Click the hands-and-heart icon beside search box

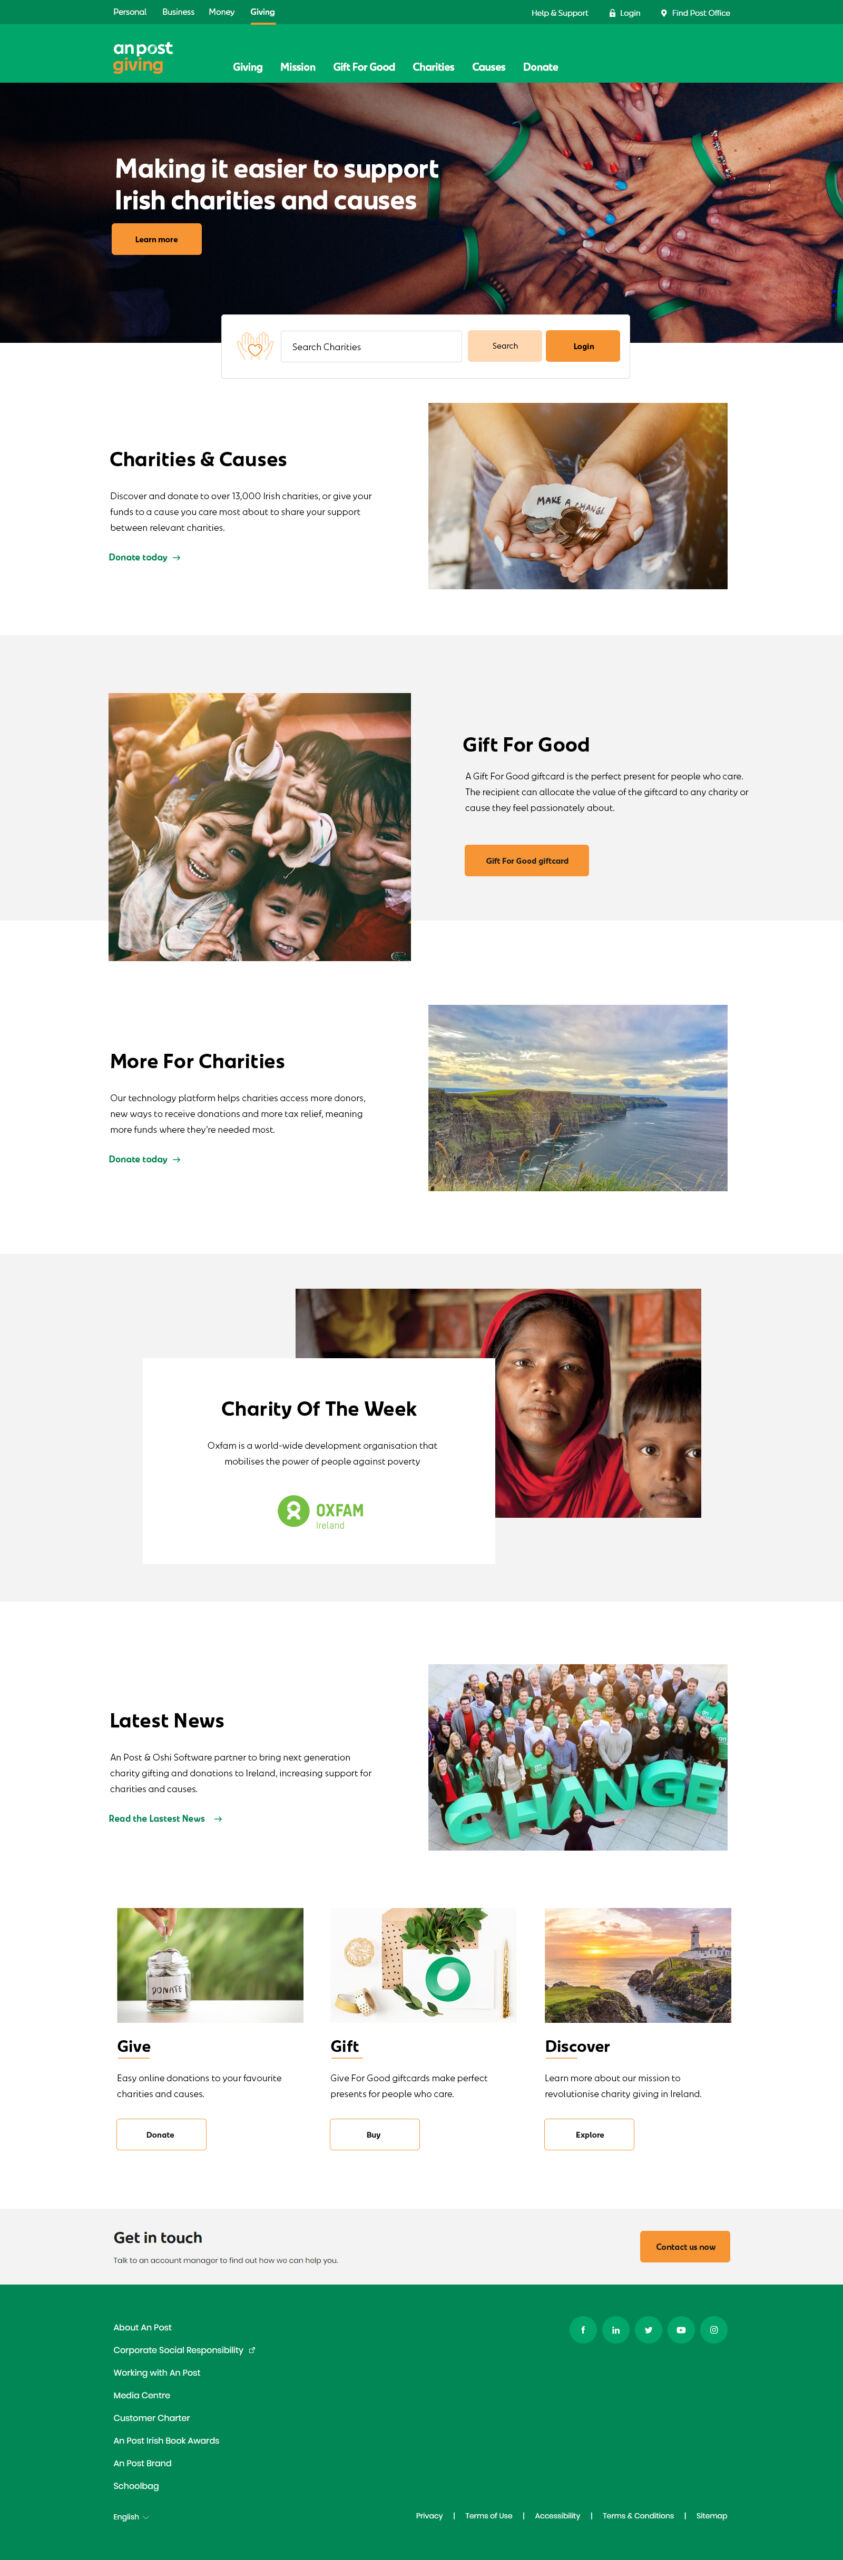255,346
